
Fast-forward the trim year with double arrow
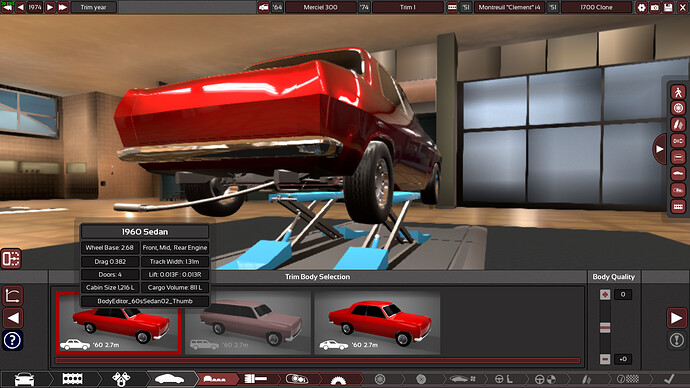pyautogui.click(x=63, y=7)
